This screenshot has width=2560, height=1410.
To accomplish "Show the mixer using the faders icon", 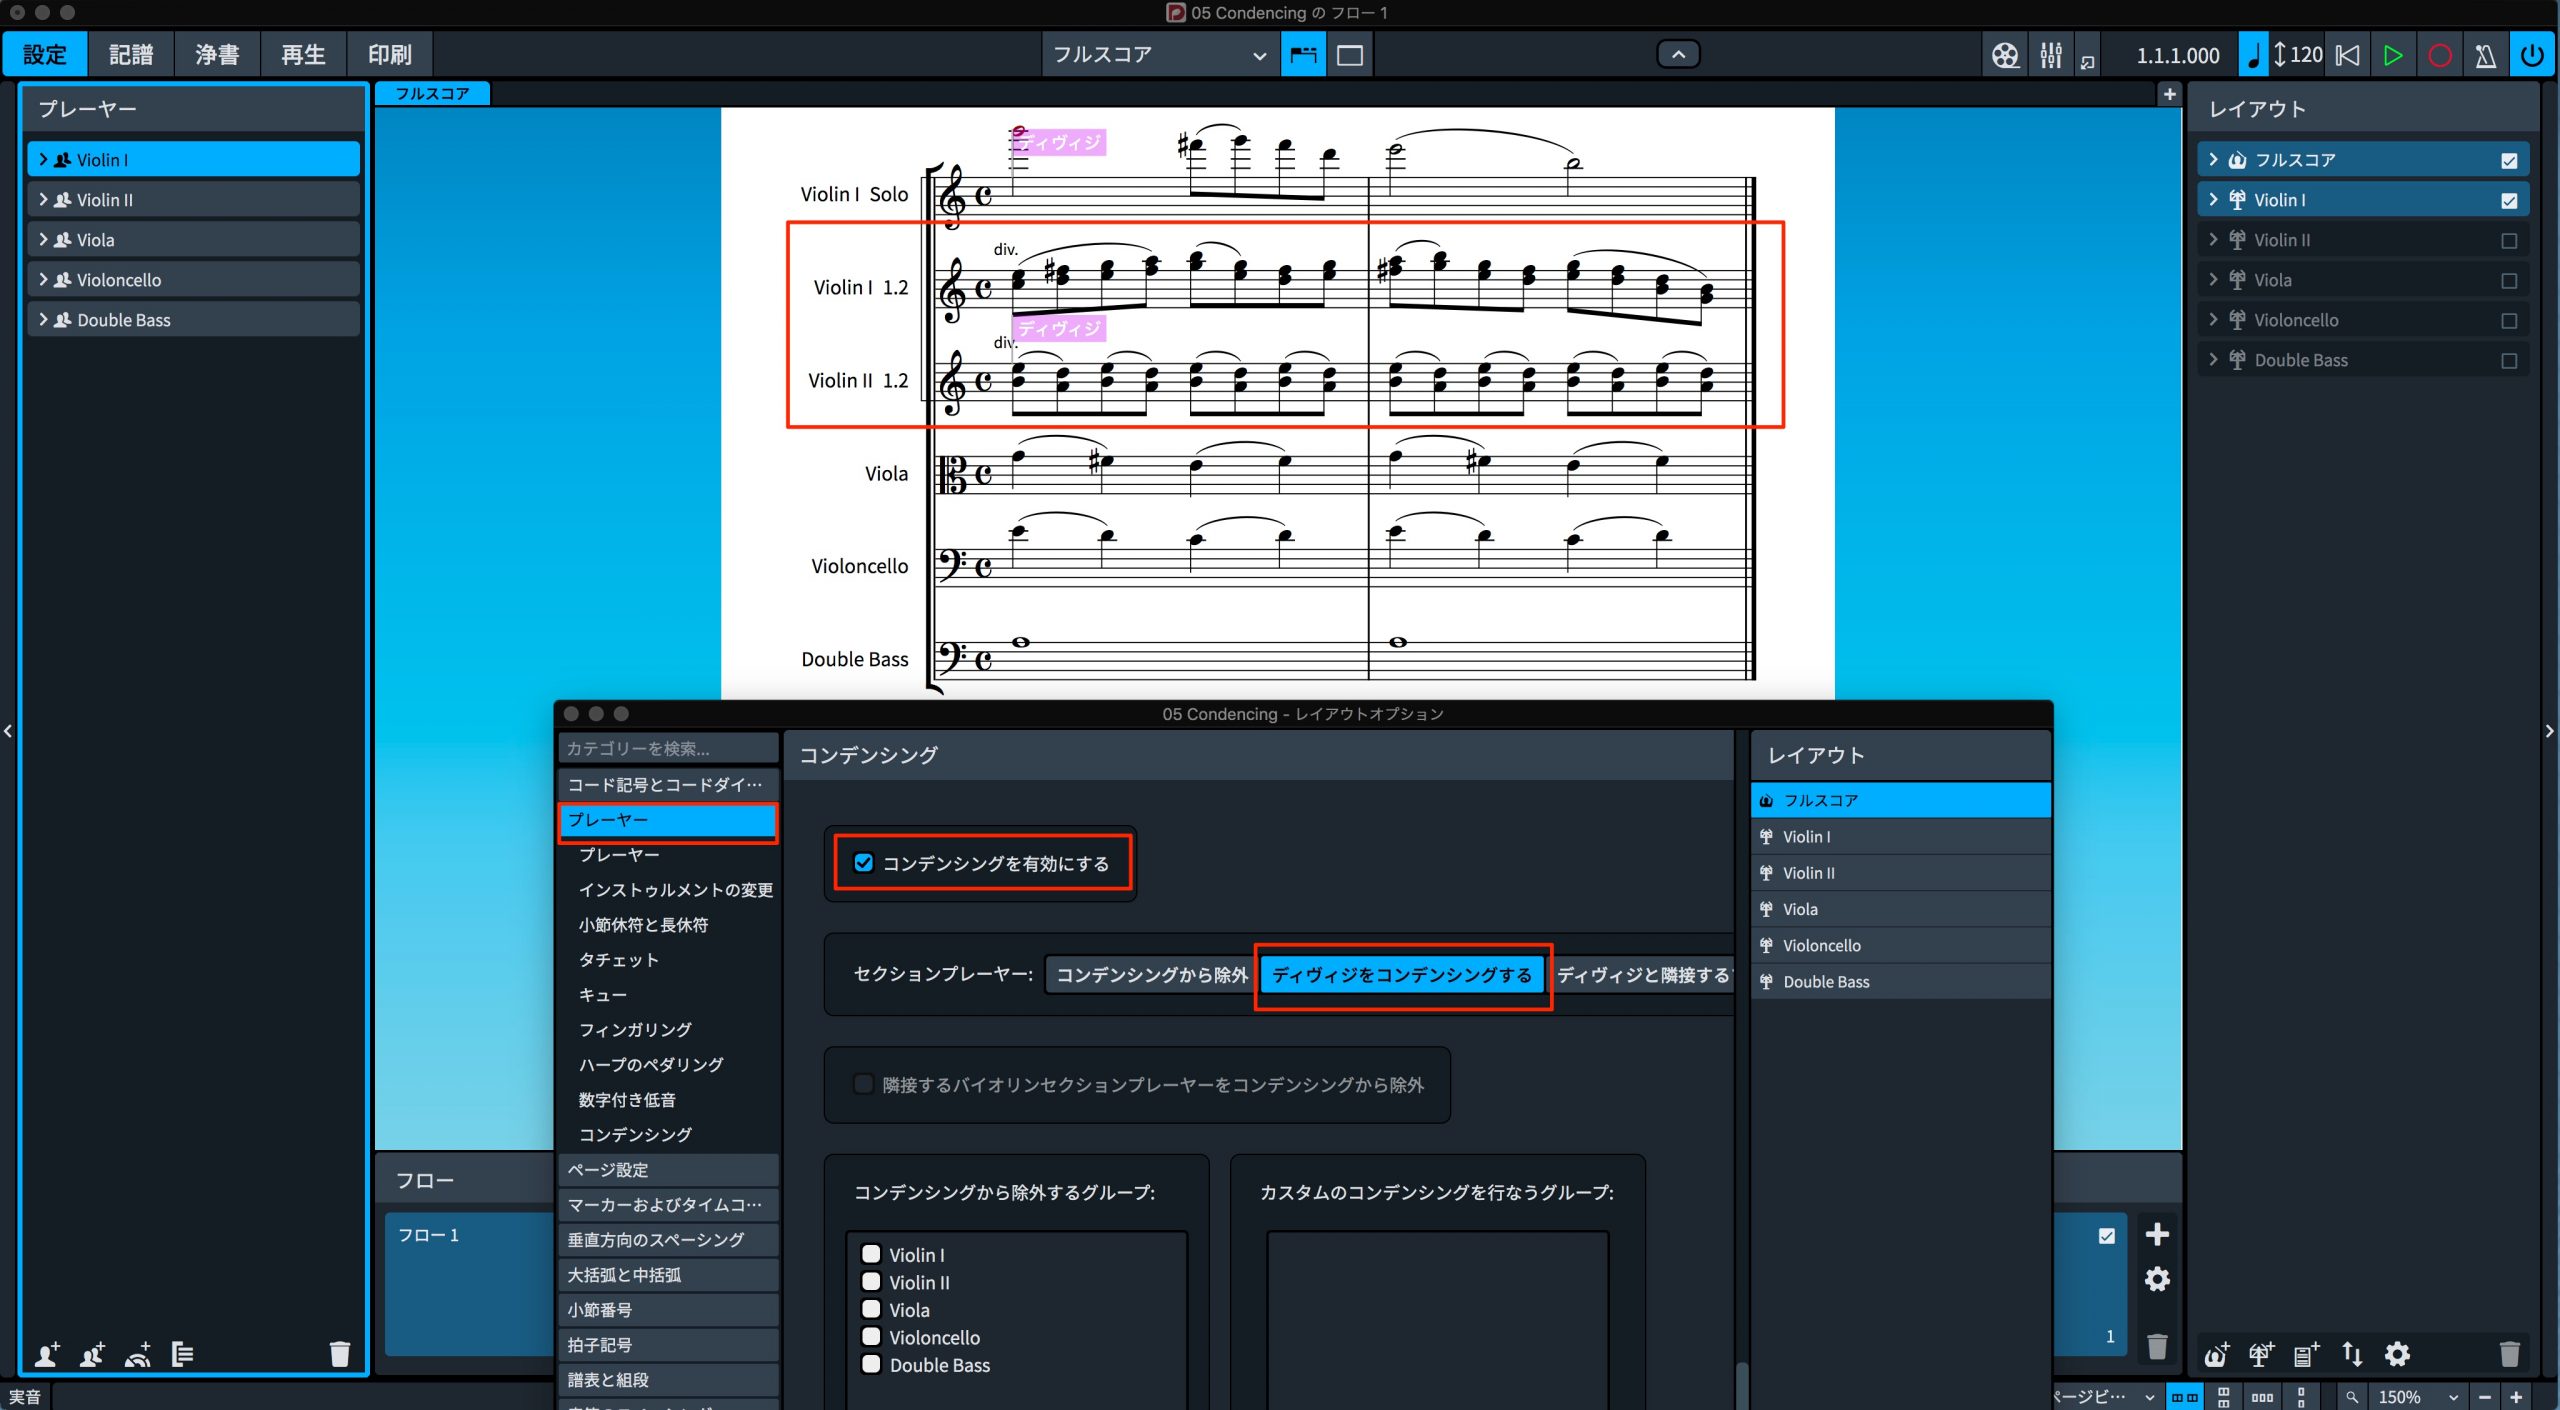I will (2051, 55).
